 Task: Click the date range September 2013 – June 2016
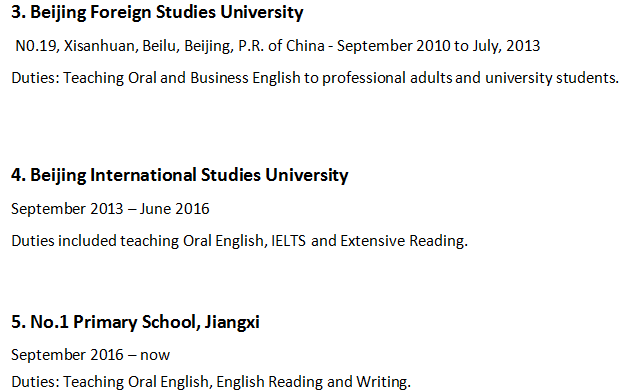110,209
